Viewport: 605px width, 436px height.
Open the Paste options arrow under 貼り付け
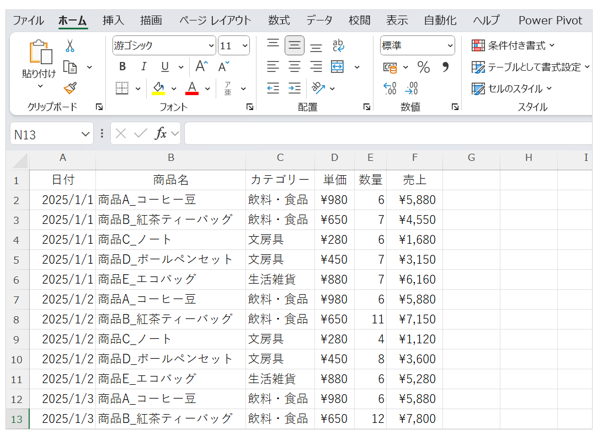[40, 86]
